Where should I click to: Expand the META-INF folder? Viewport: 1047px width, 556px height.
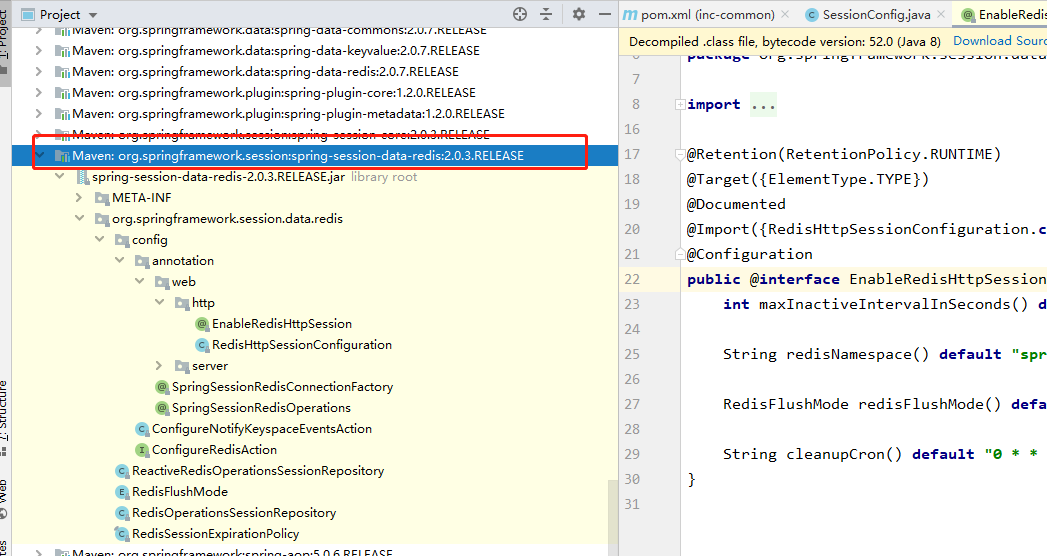pyautogui.click(x=79, y=198)
